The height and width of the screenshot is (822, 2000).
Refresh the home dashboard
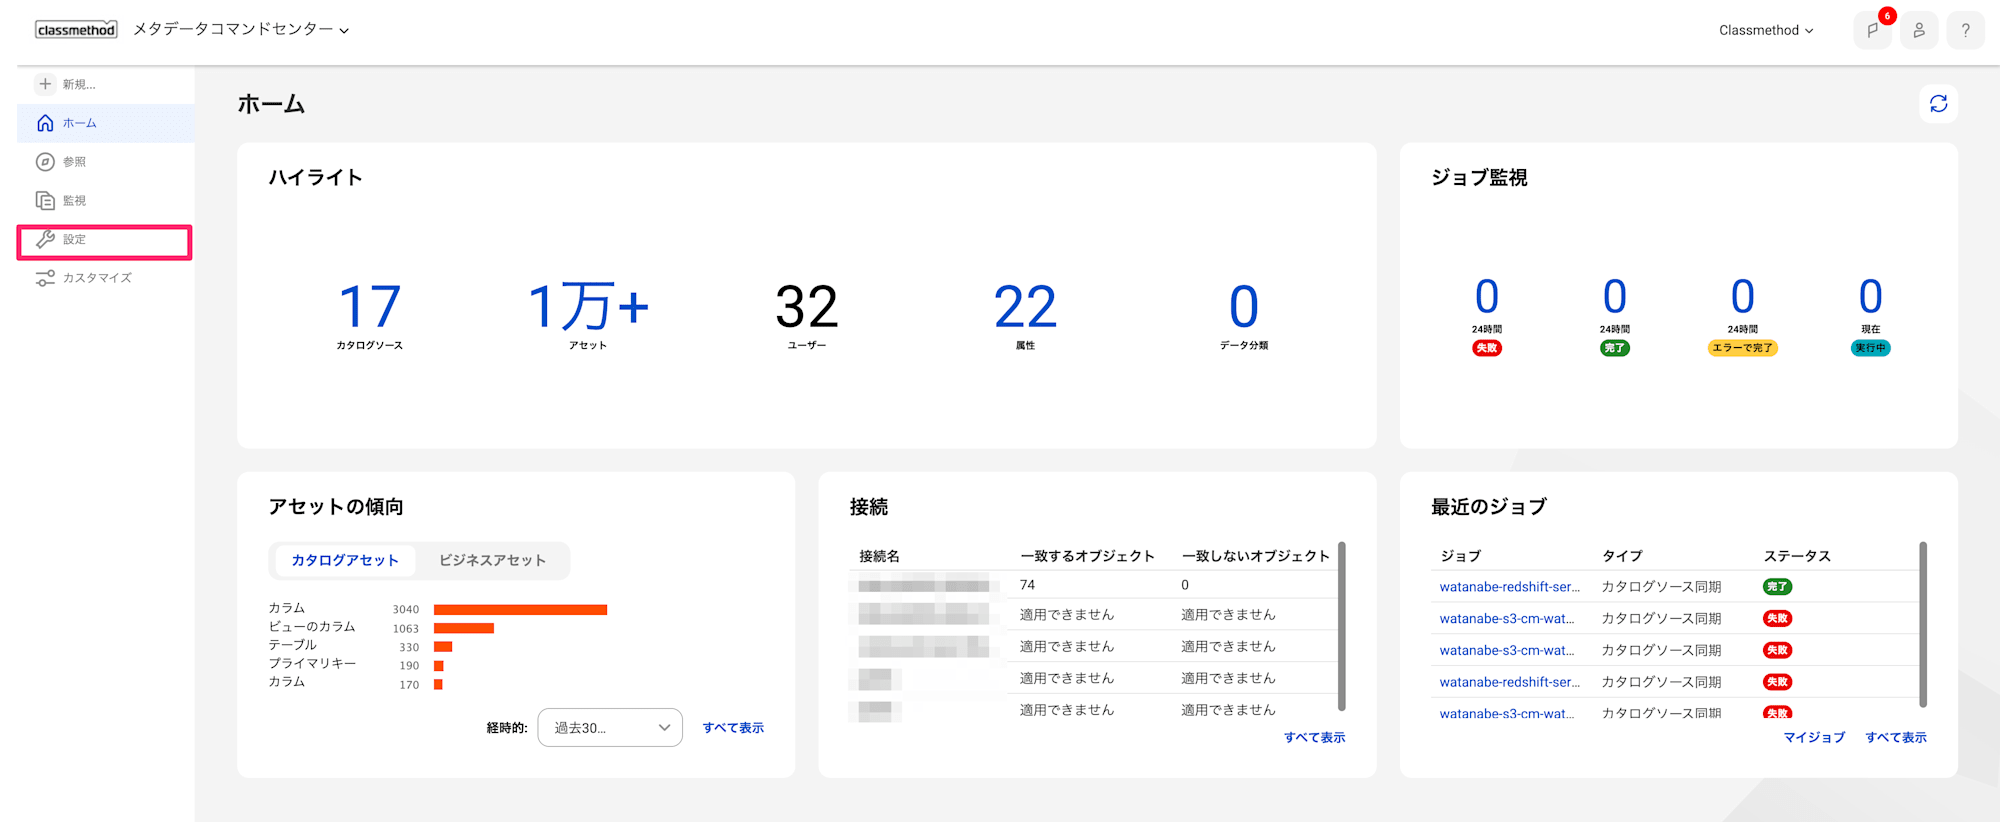tap(1938, 104)
